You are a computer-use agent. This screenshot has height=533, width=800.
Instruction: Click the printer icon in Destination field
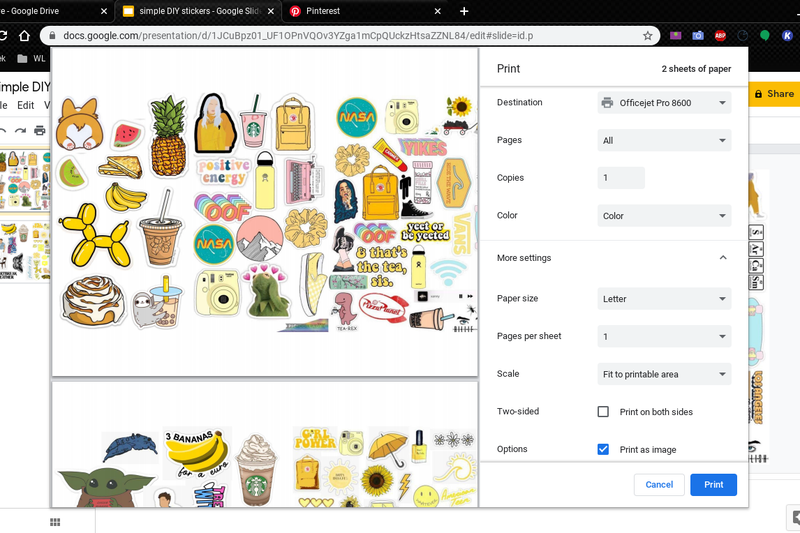[x=607, y=103]
